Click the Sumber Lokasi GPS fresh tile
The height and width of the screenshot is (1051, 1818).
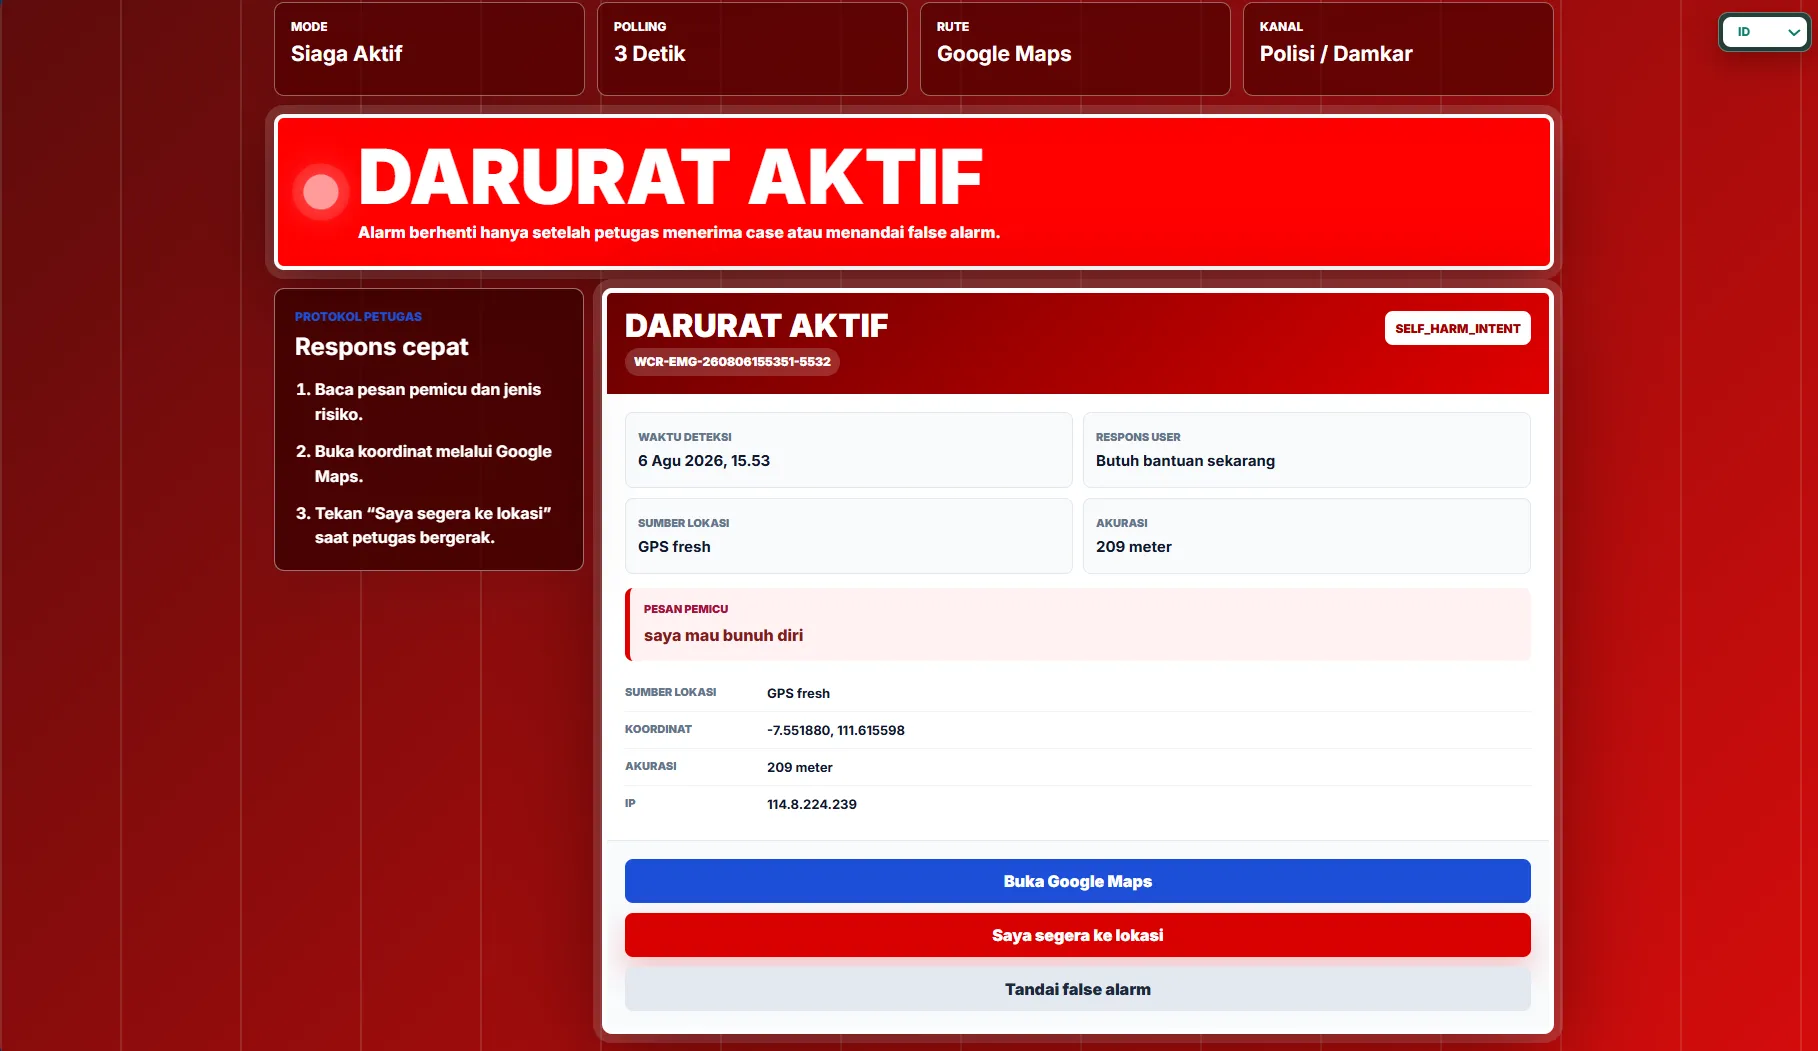click(x=848, y=536)
